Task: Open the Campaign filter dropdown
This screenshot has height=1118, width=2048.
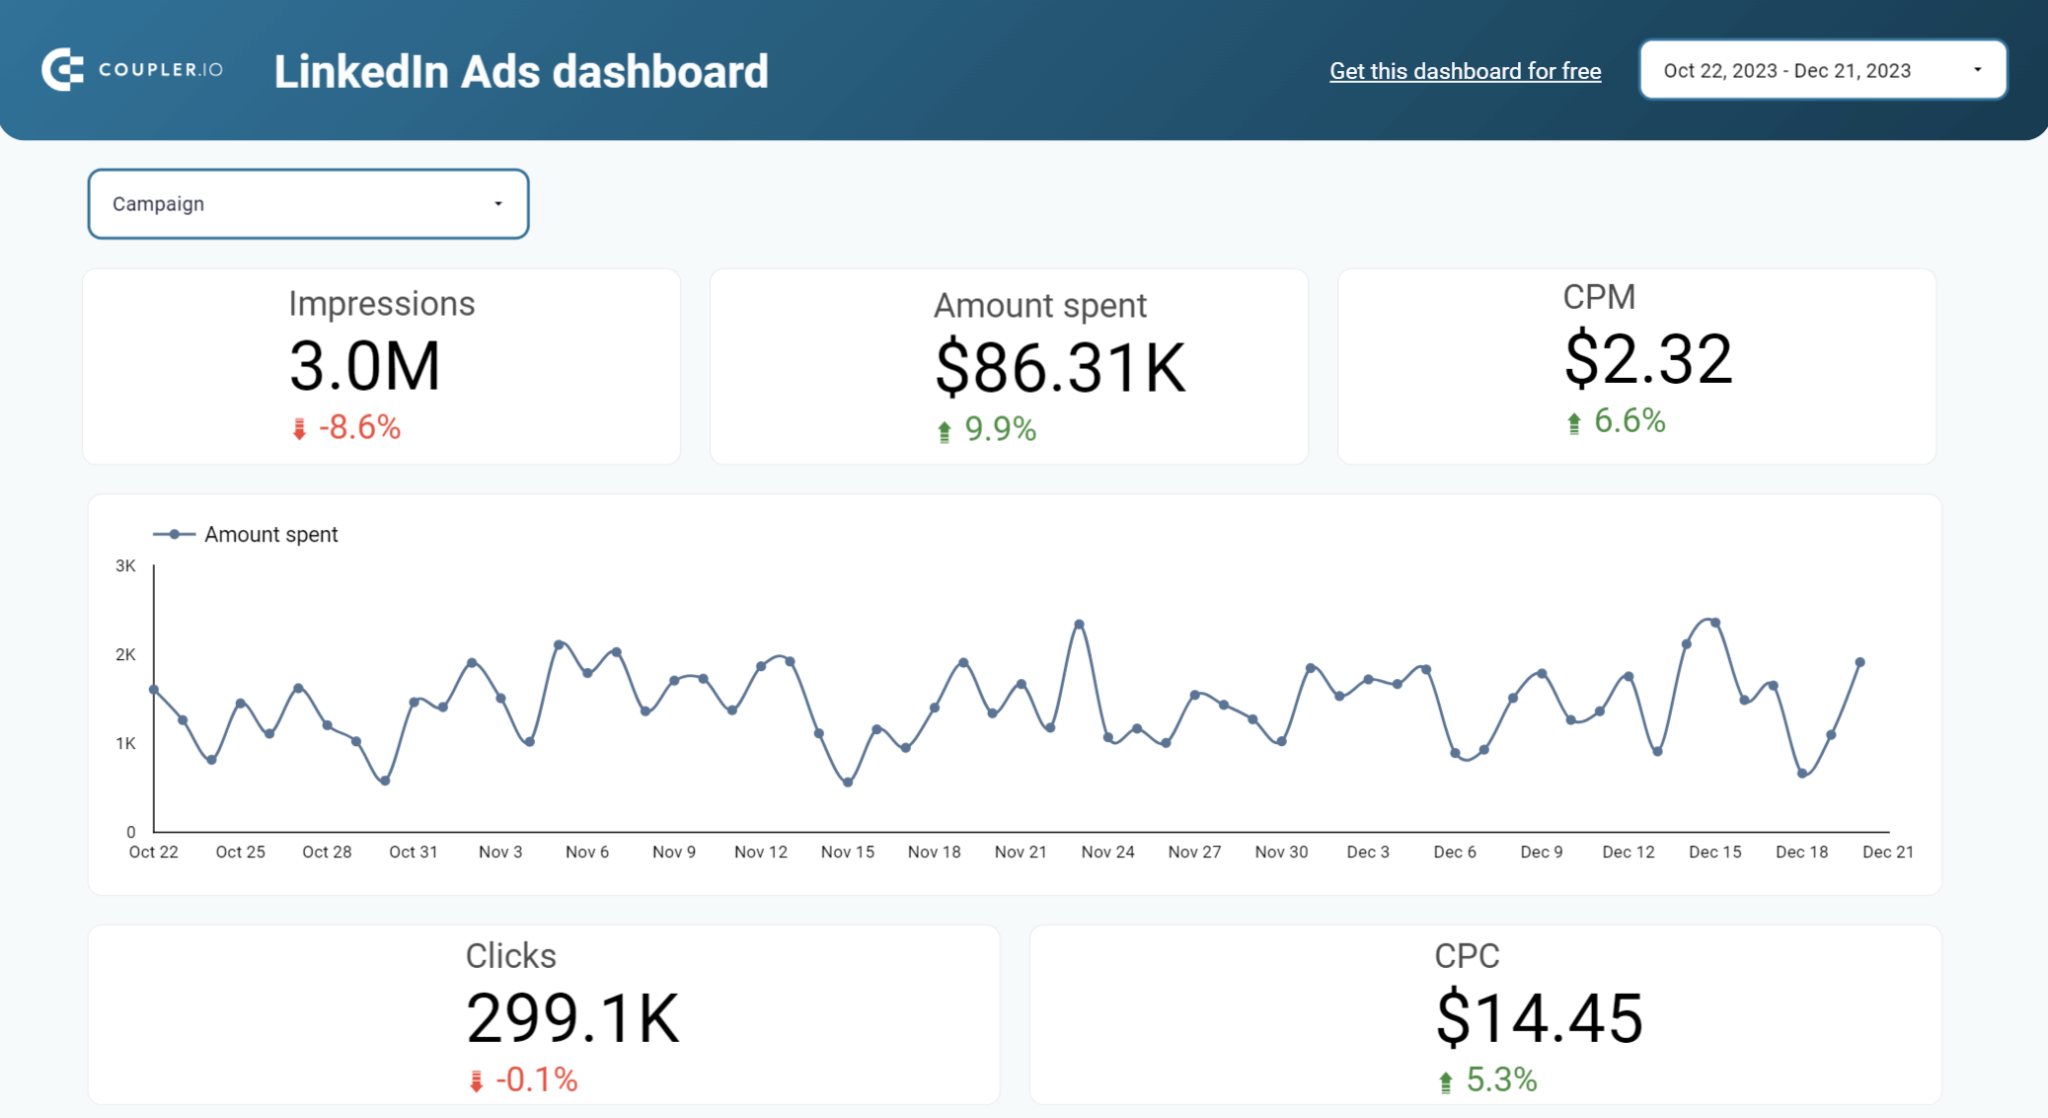Action: pyautogui.click(x=308, y=204)
